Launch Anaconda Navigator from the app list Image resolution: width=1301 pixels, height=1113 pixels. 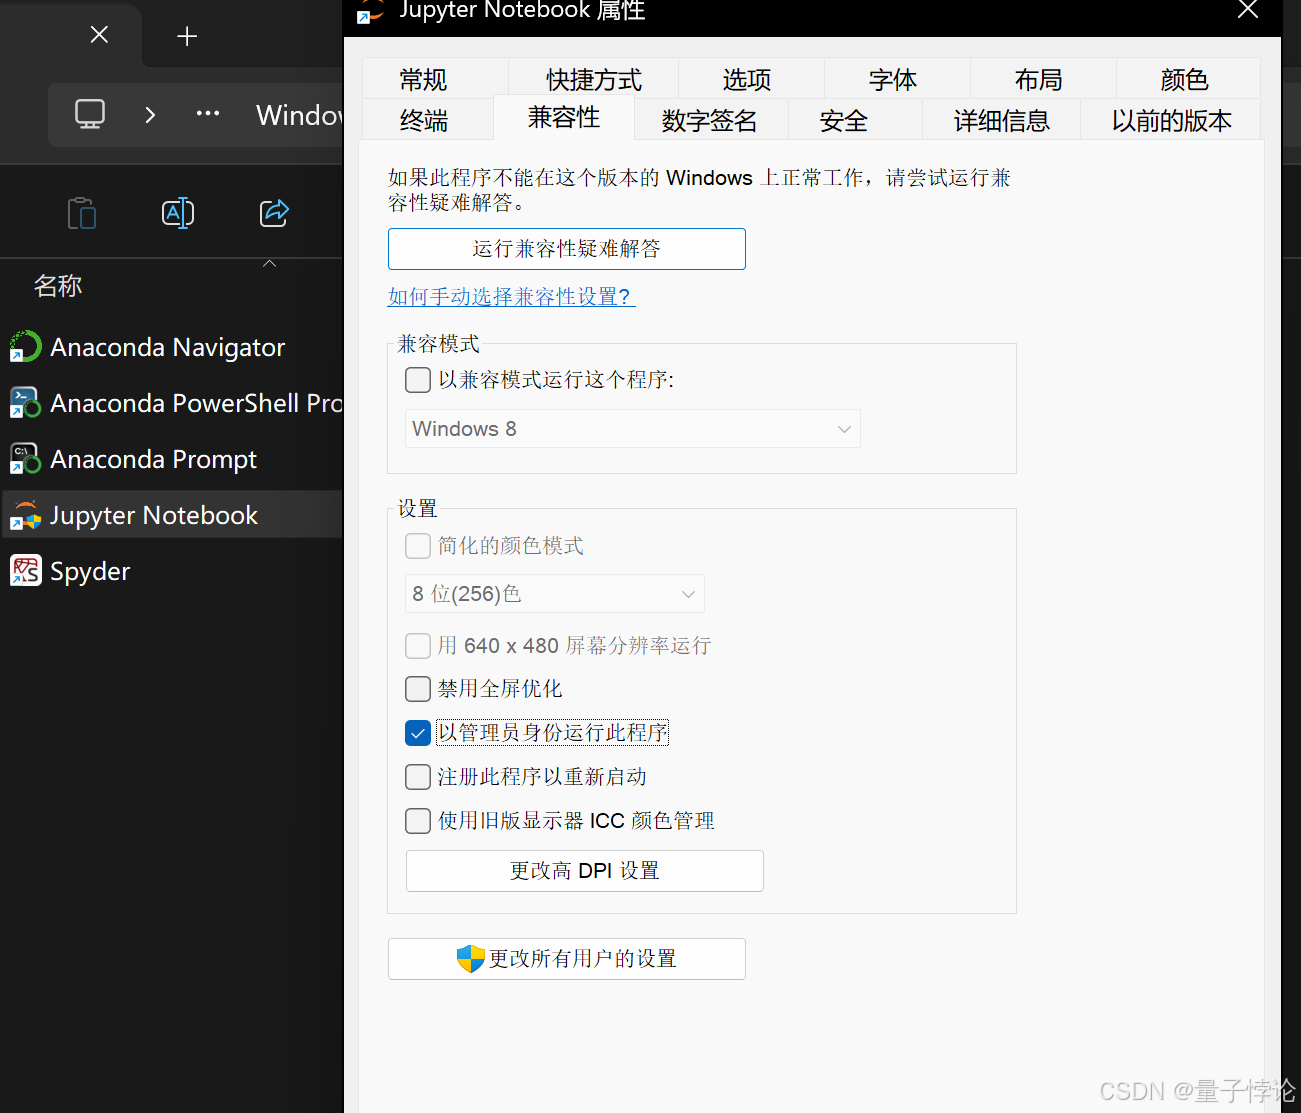pyautogui.click(x=166, y=347)
